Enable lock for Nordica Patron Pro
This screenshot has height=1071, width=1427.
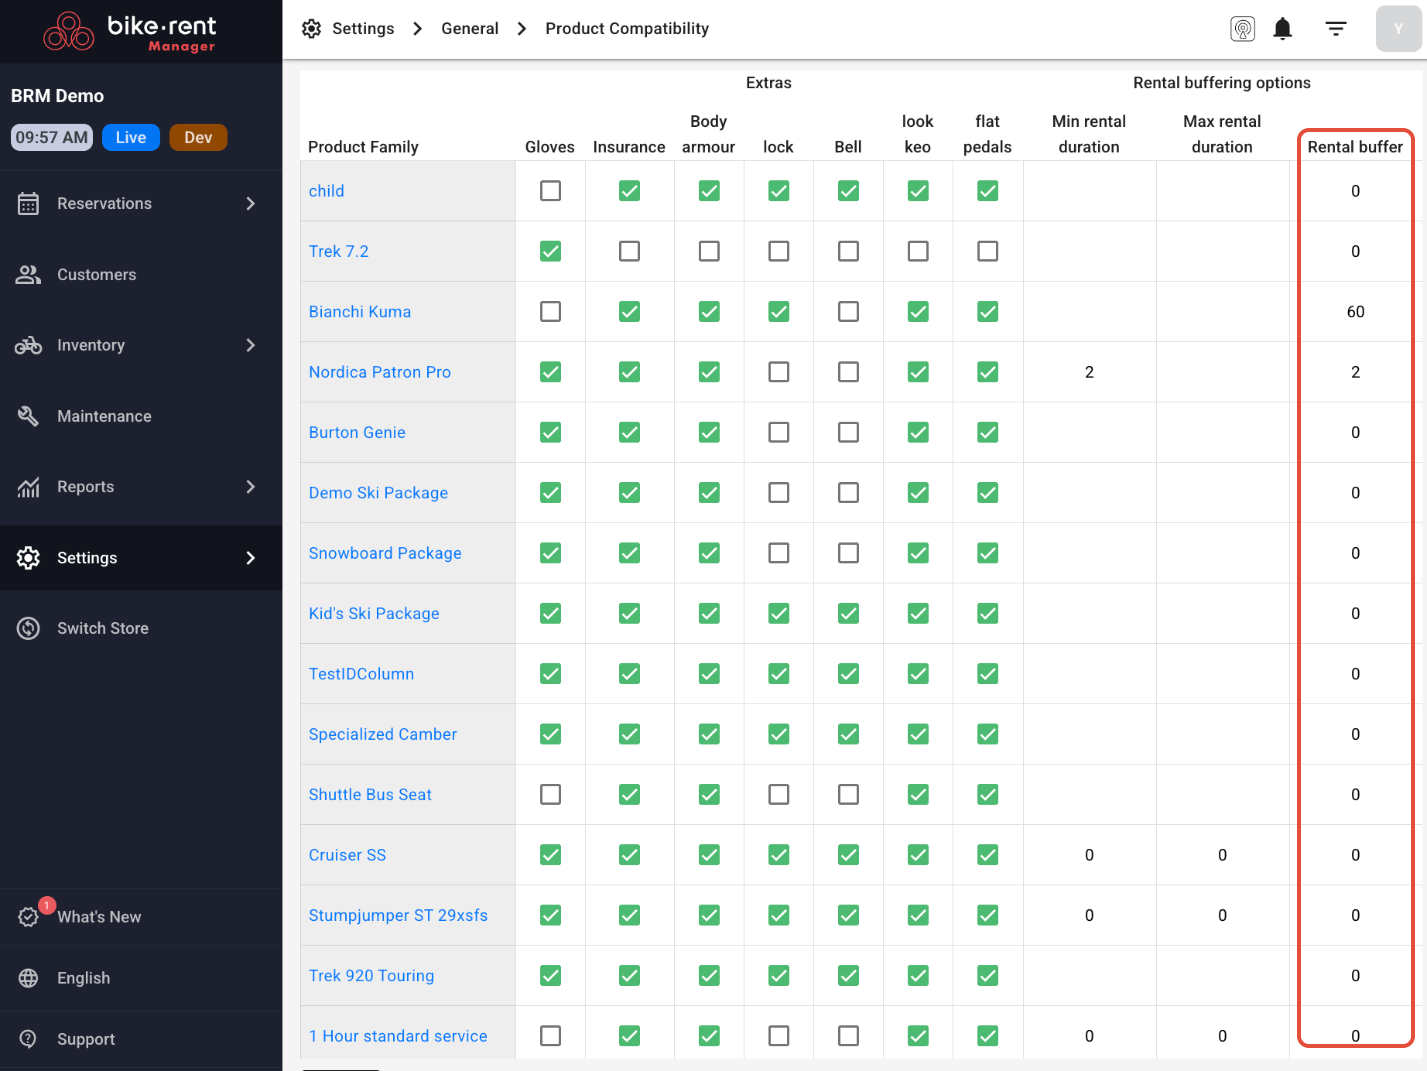(779, 372)
